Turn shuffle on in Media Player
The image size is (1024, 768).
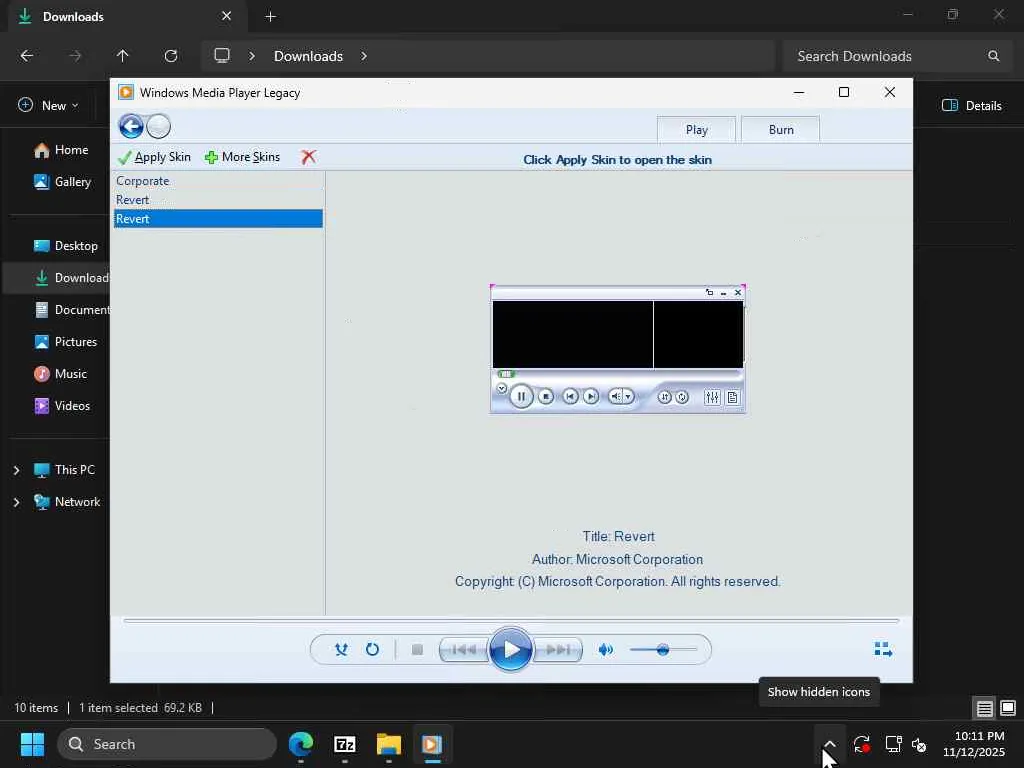click(341, 650)
